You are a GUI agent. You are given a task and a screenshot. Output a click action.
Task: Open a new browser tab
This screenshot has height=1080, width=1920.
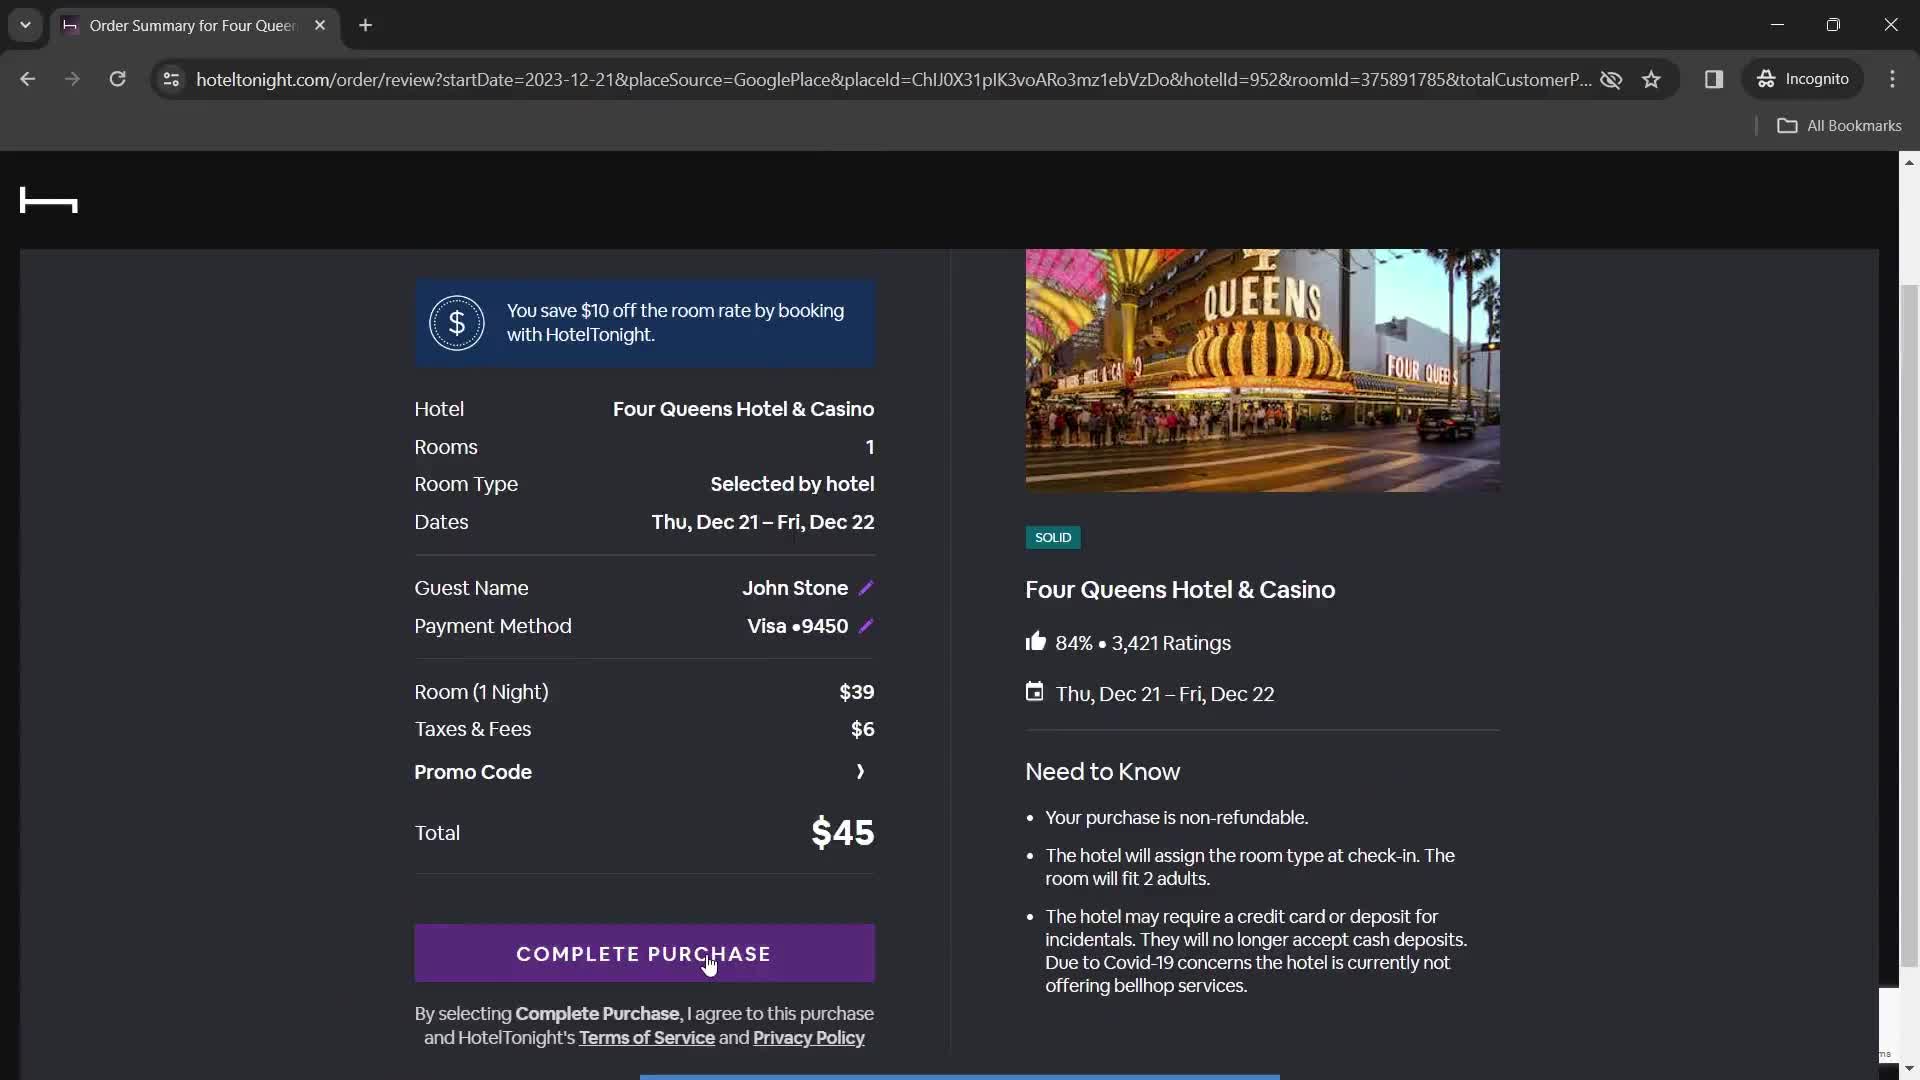(x=365, y=25)
